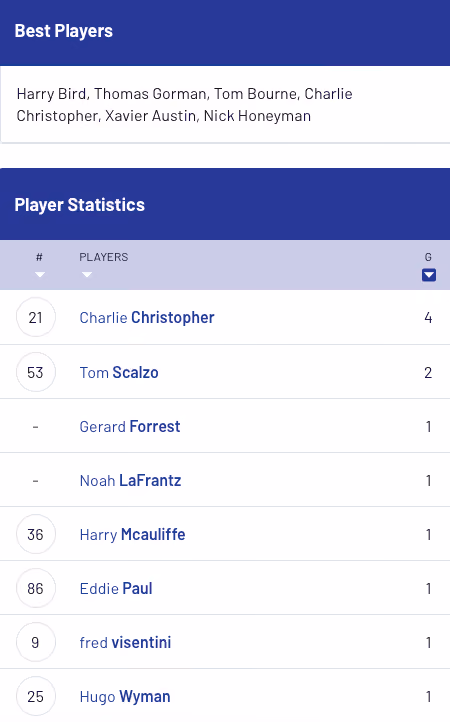
Task: Open Charlie Christopher player profile
Action: click(x=147, y=317)
